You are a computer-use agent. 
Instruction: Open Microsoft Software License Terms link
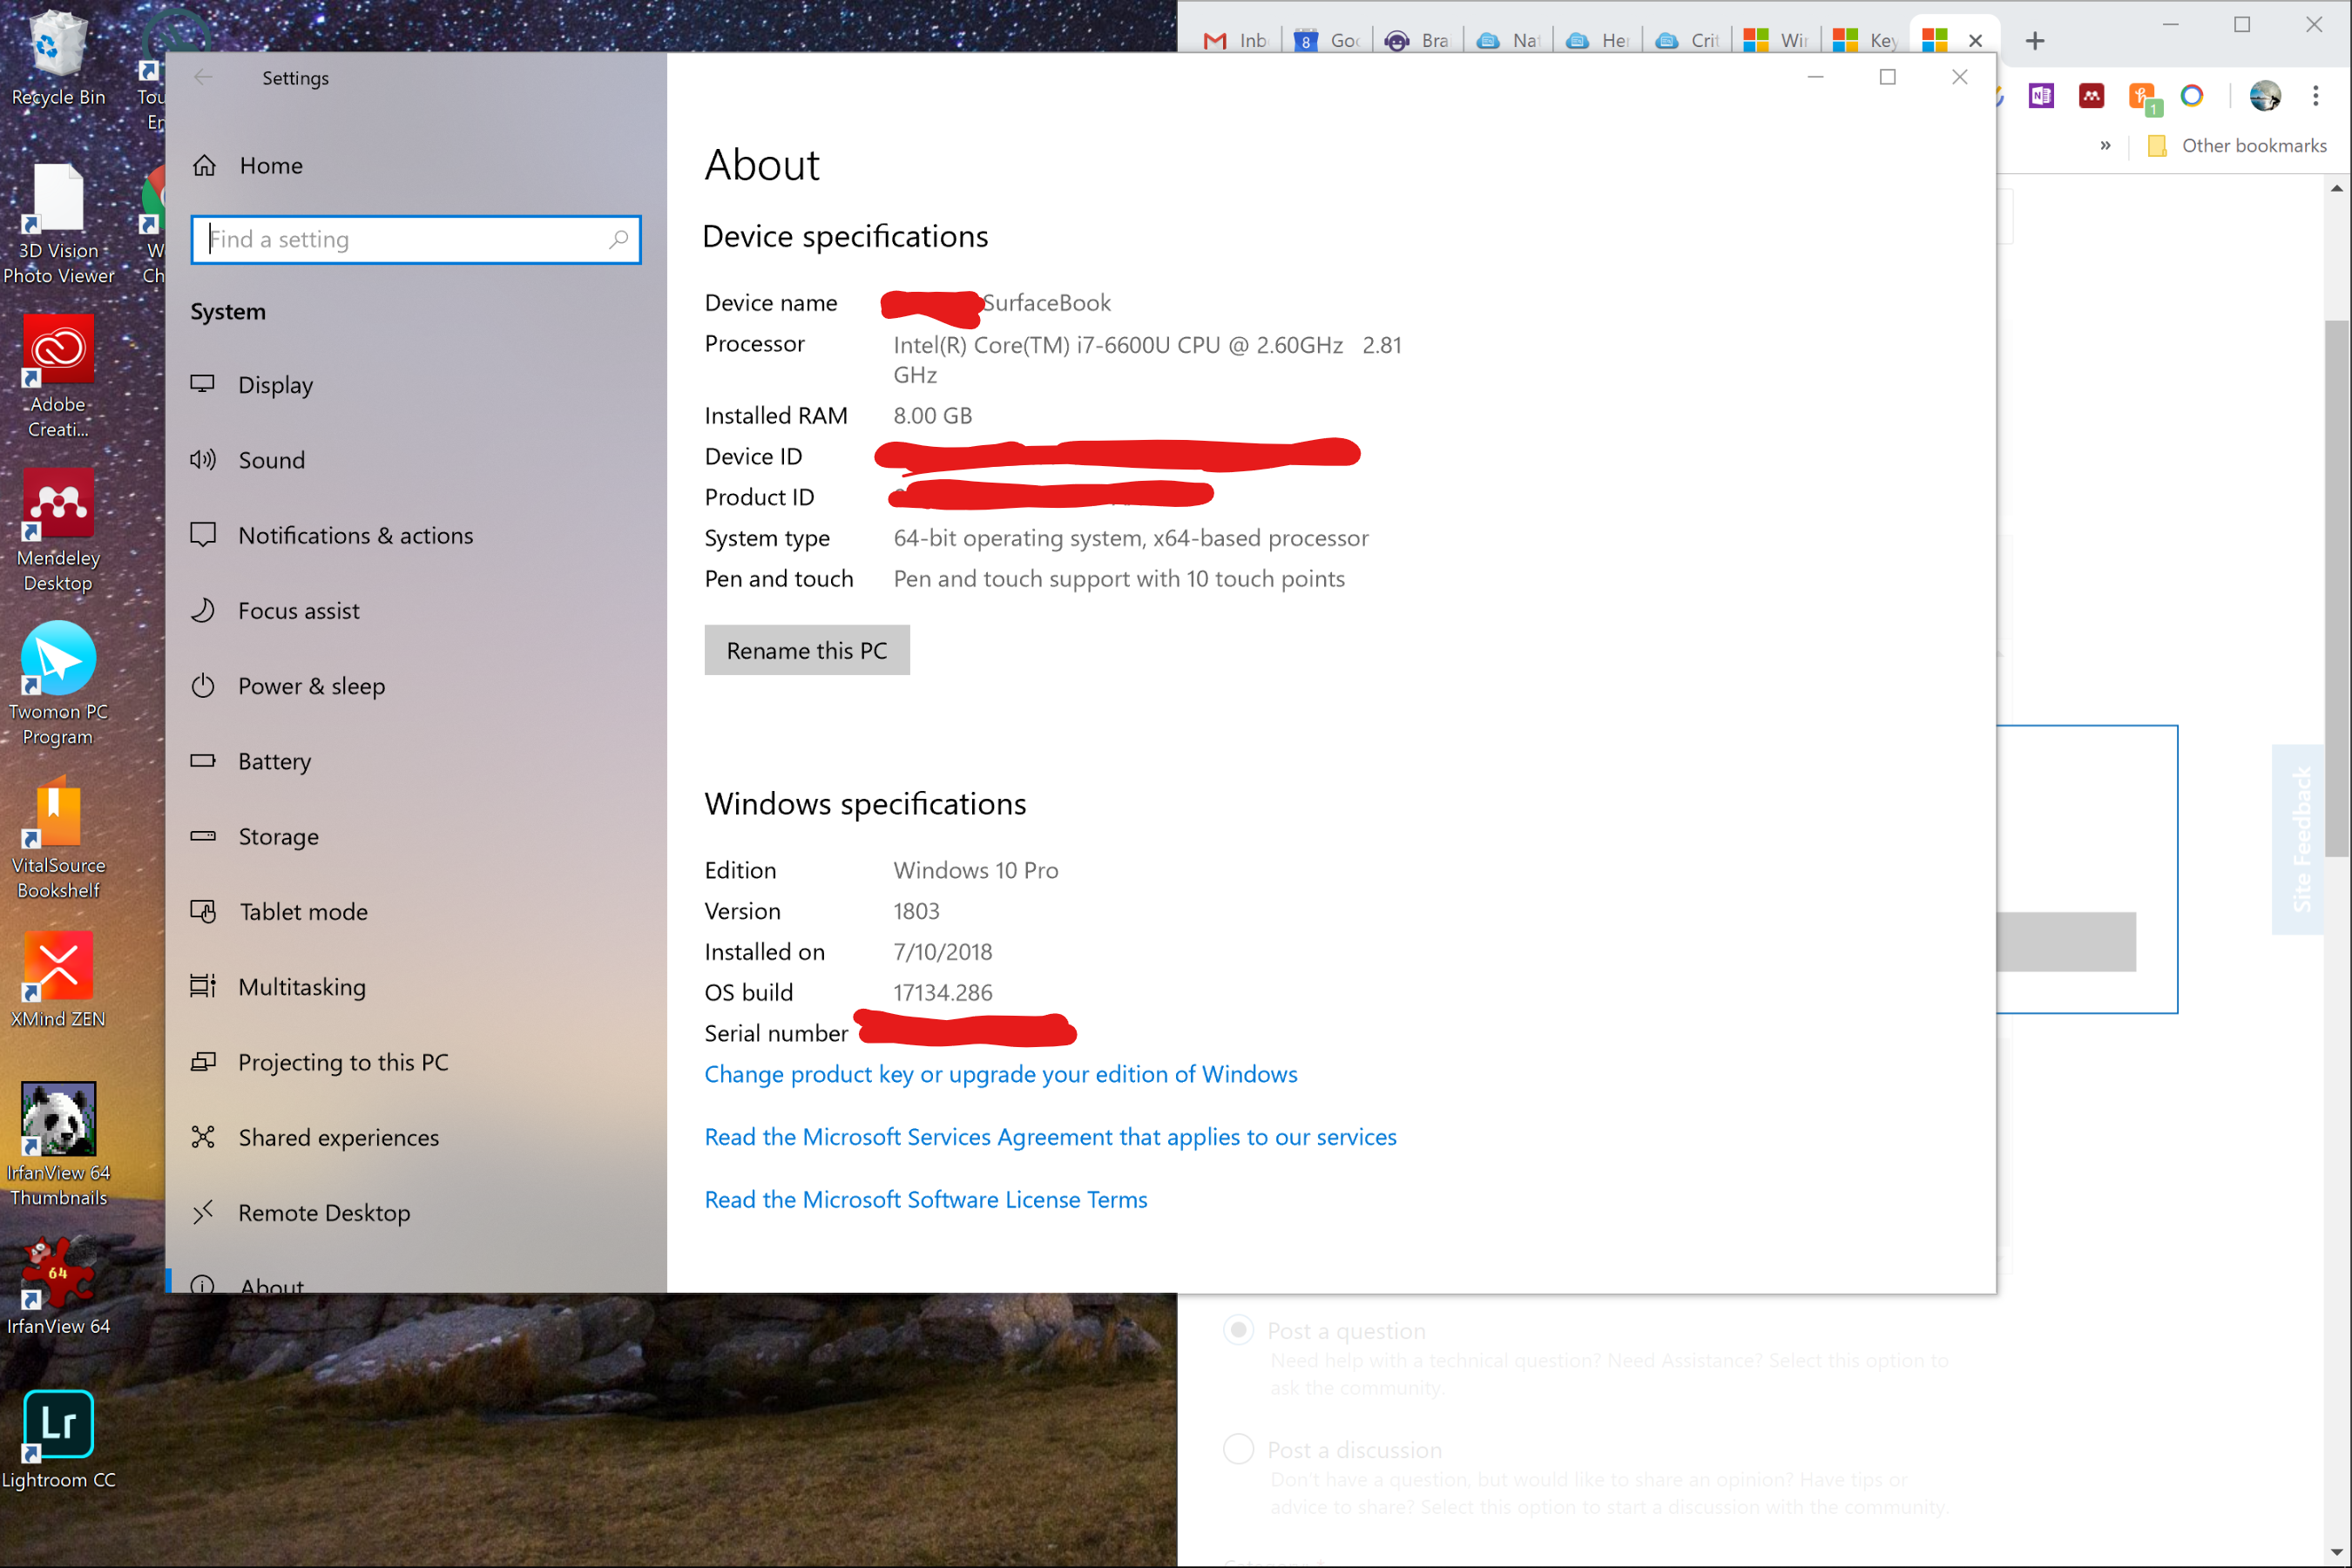pos(925,1199)
